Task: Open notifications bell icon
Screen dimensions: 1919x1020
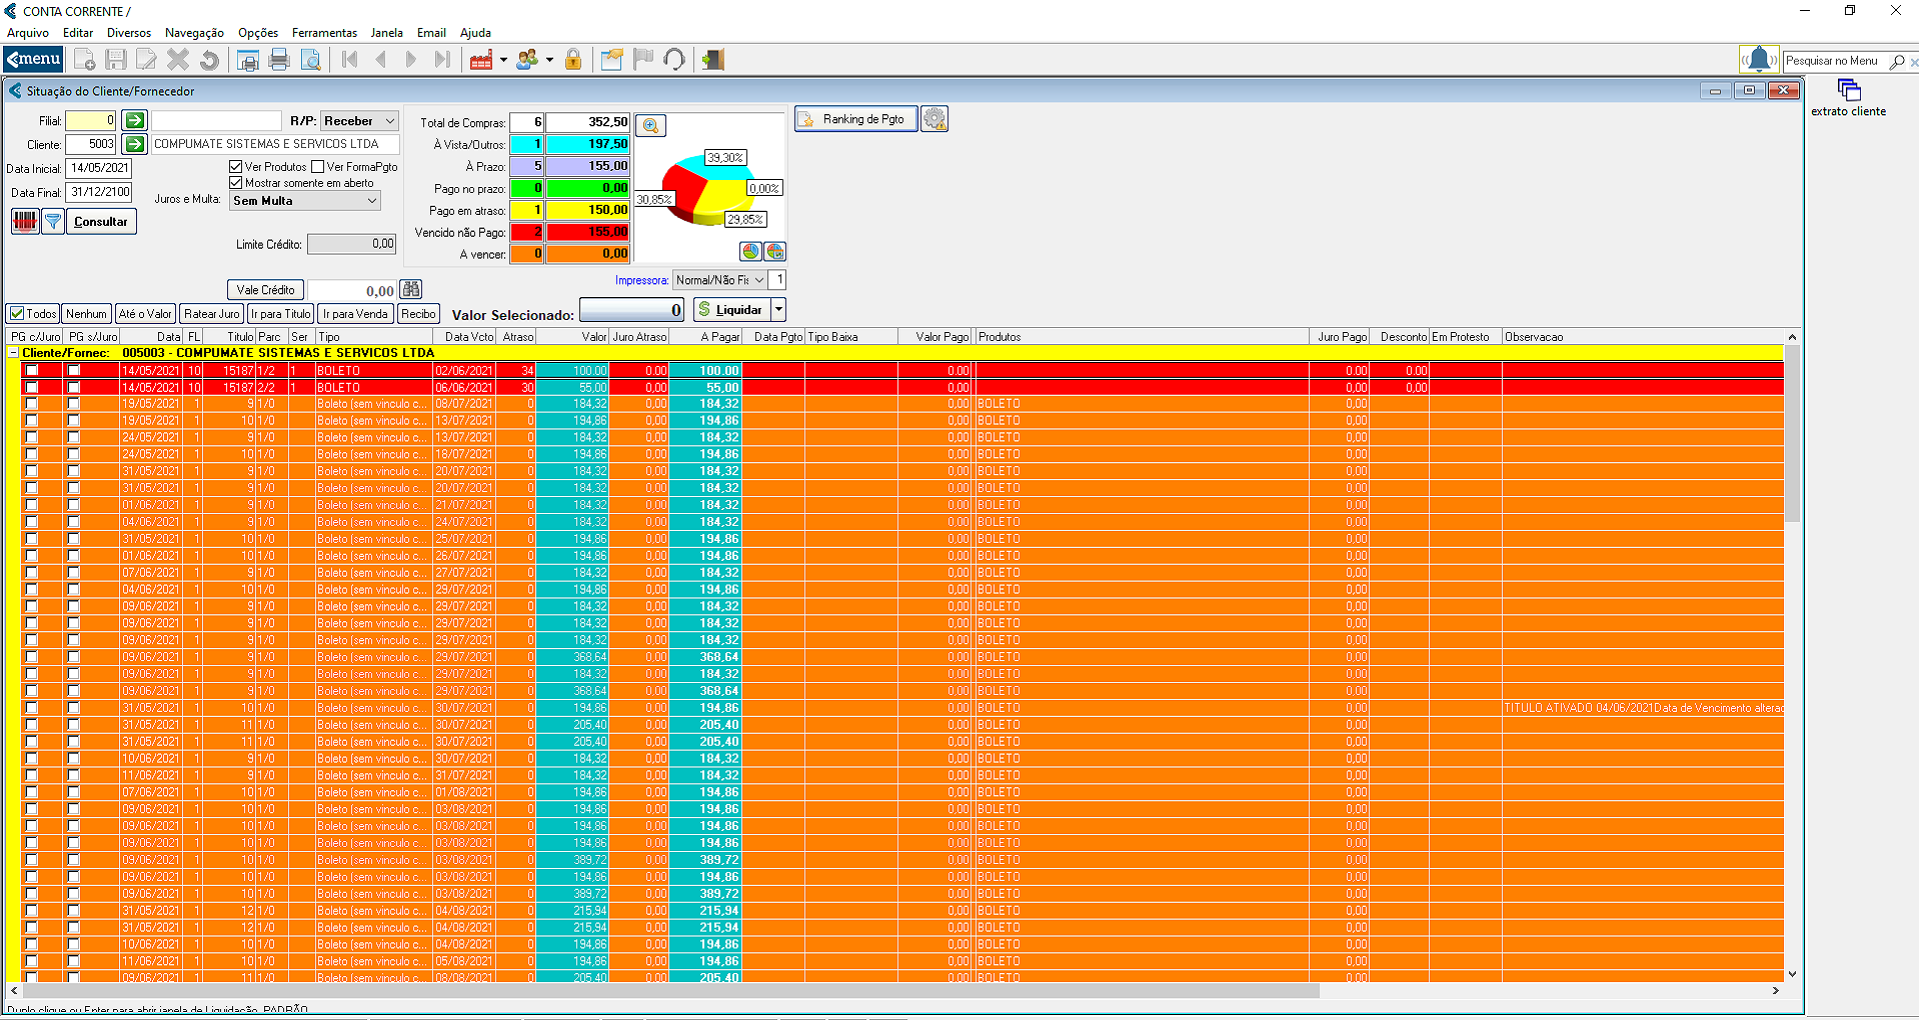Action: (x=1758, y=60)
